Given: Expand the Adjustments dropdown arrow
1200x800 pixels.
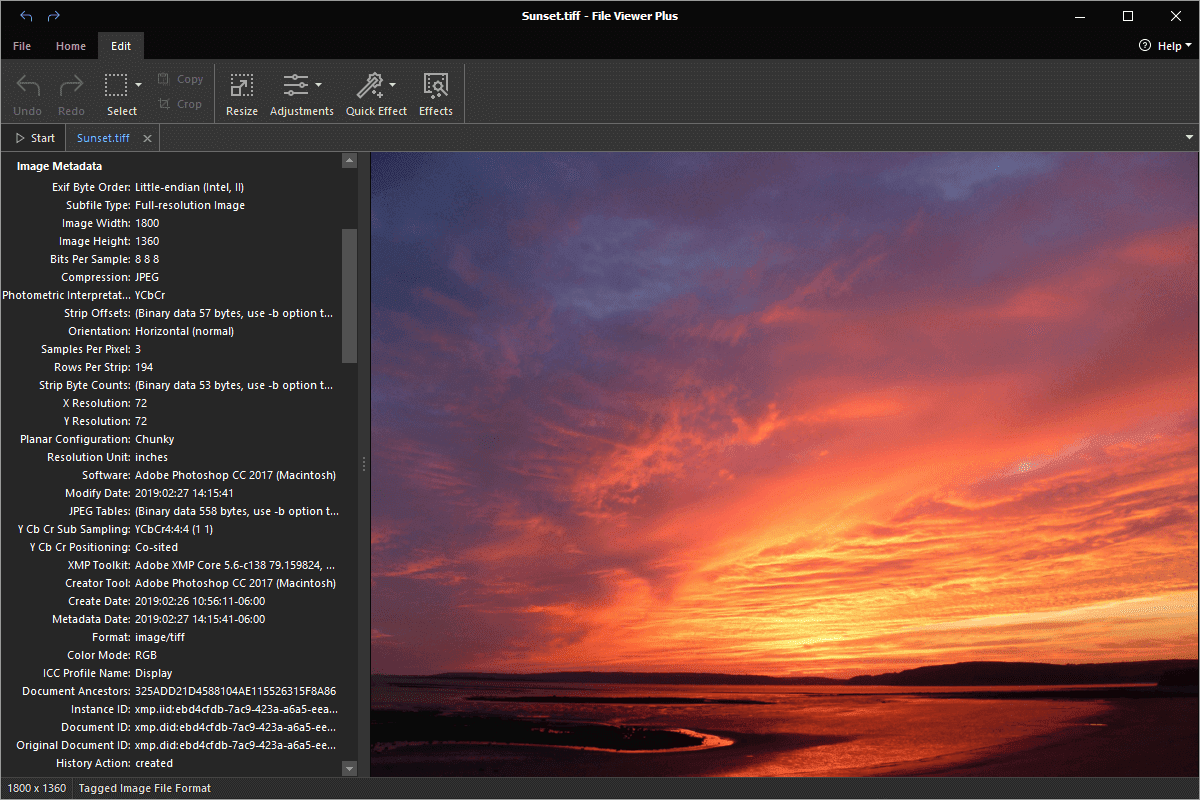Looking at the screenshot, I should point(318,85).
